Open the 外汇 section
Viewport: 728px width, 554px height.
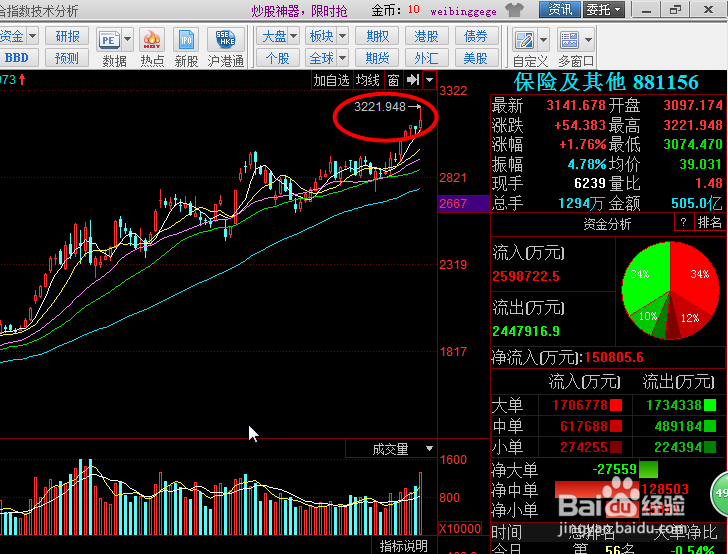[426, 58]
